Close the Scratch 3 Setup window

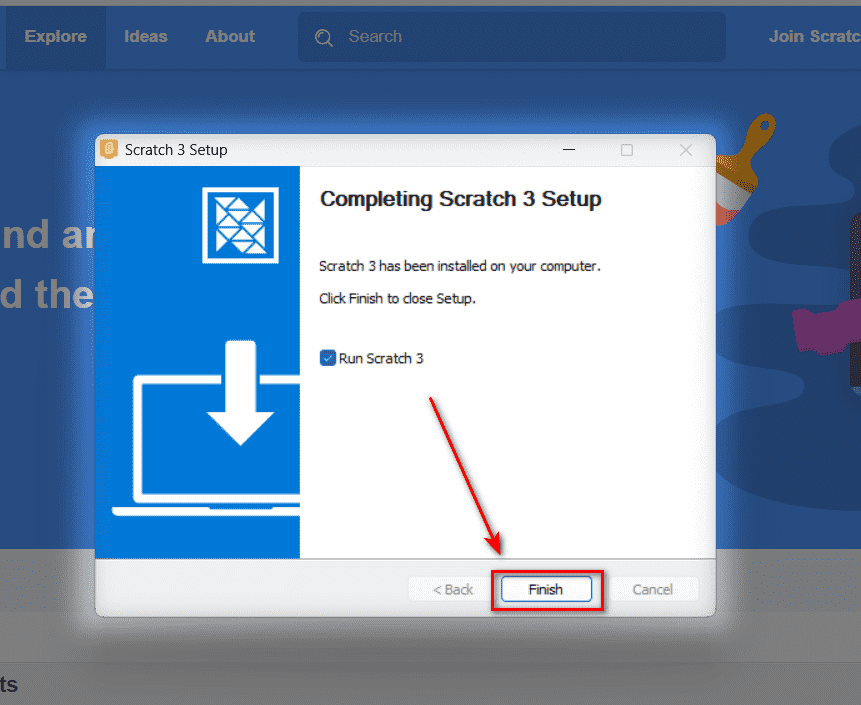click(686, 149)
